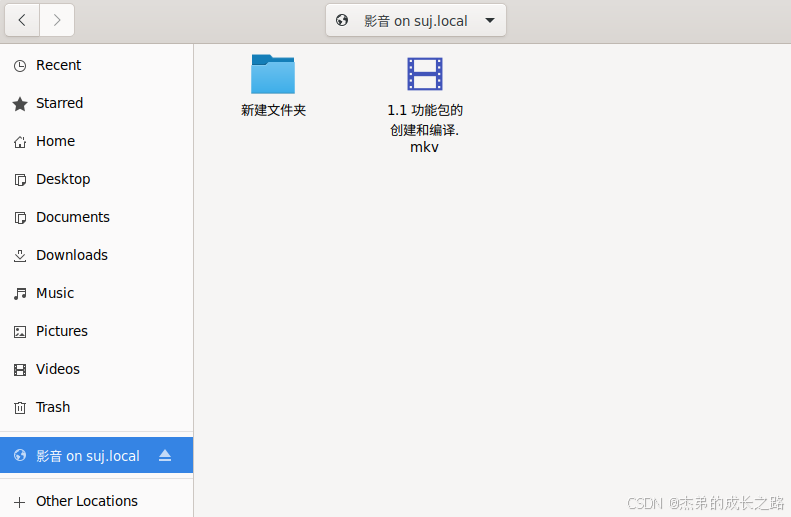Click the Home house icon
This screenshot has width=791, height=517.
[x=20, y=142]
